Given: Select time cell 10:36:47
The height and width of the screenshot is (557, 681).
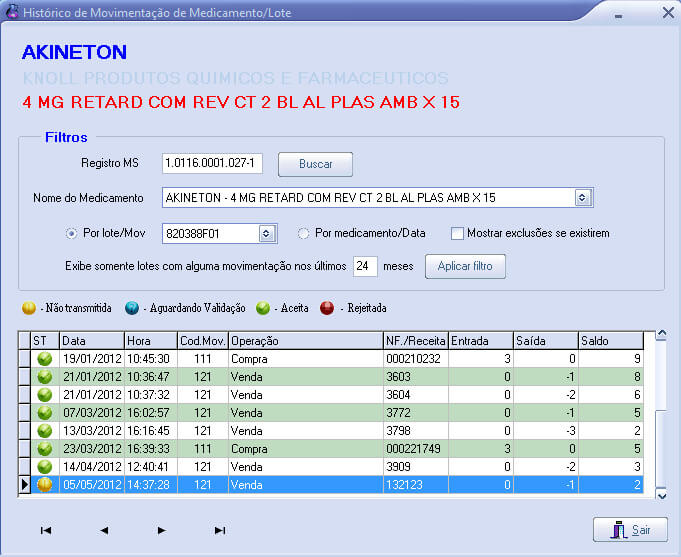Looking at the screenshot, I should tap(151, 377).
